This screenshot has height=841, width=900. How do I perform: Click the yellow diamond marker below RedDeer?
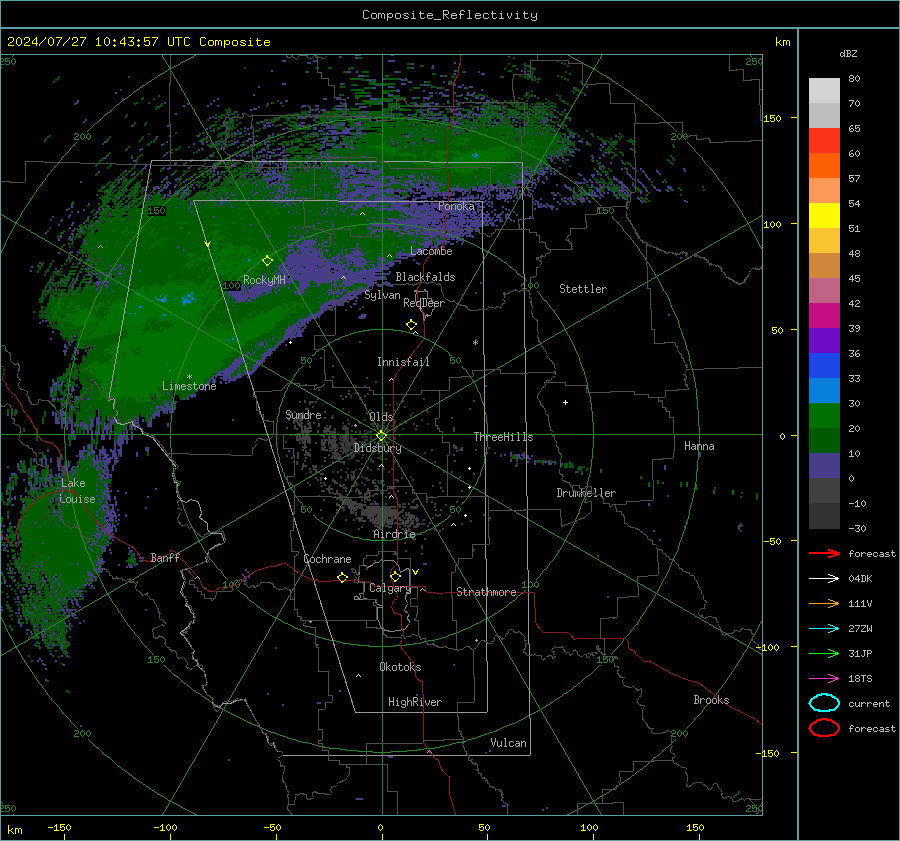pyautogui.click(x=411, y=325)
